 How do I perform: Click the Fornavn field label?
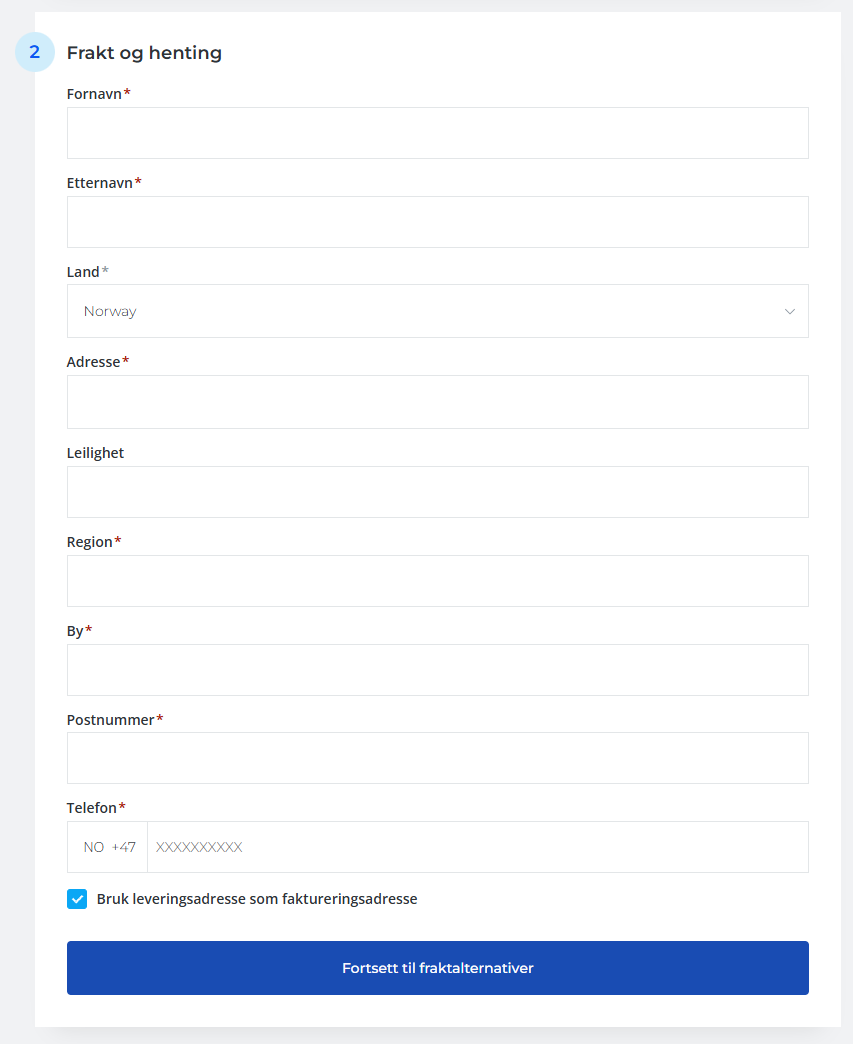[94, 94]
